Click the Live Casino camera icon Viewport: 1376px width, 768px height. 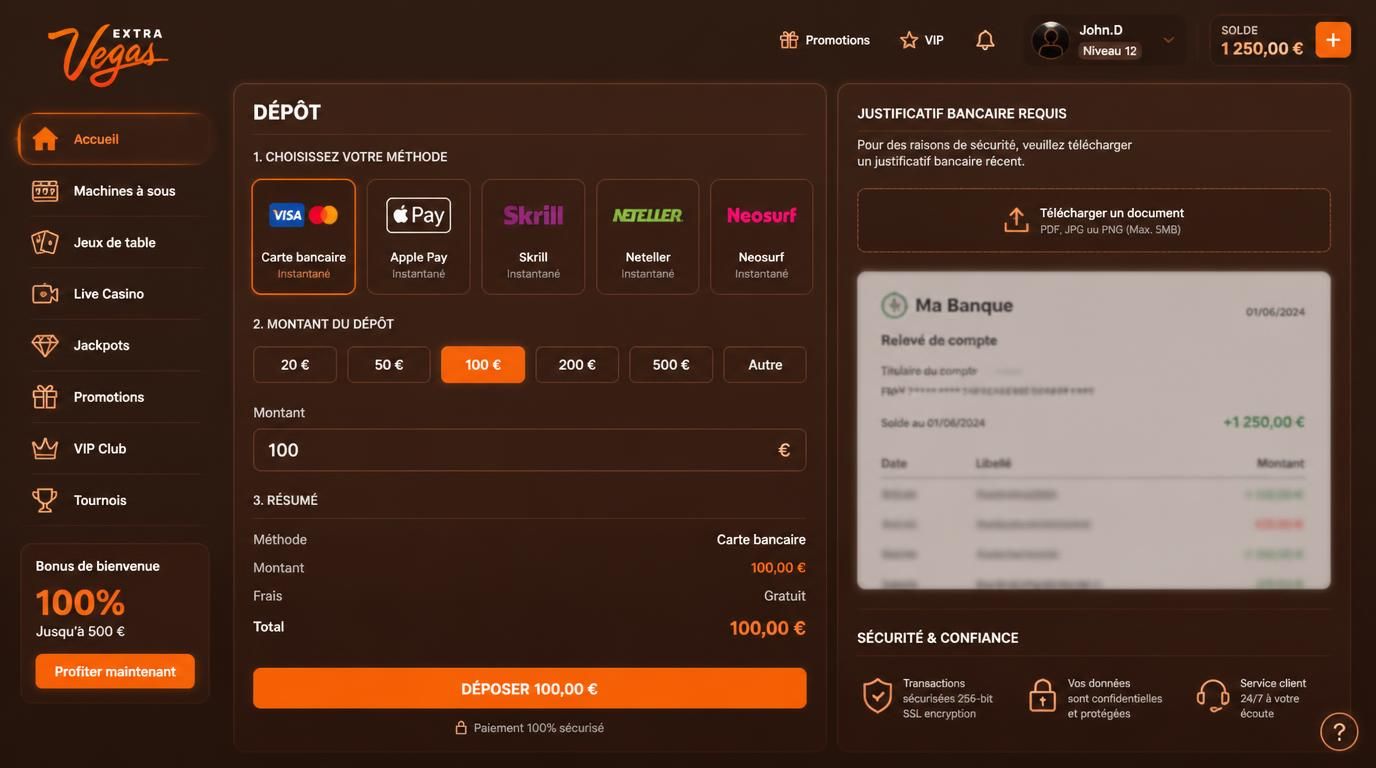(x=45, y=294)
